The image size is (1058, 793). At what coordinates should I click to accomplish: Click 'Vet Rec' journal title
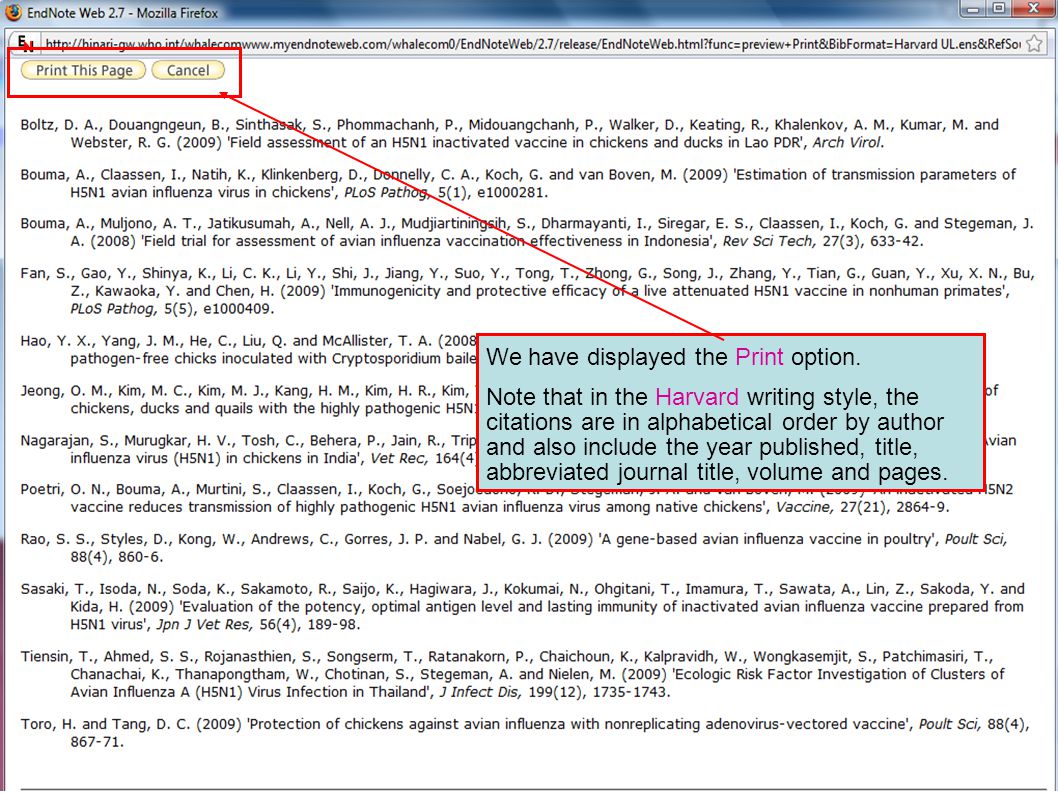(398, 458)
